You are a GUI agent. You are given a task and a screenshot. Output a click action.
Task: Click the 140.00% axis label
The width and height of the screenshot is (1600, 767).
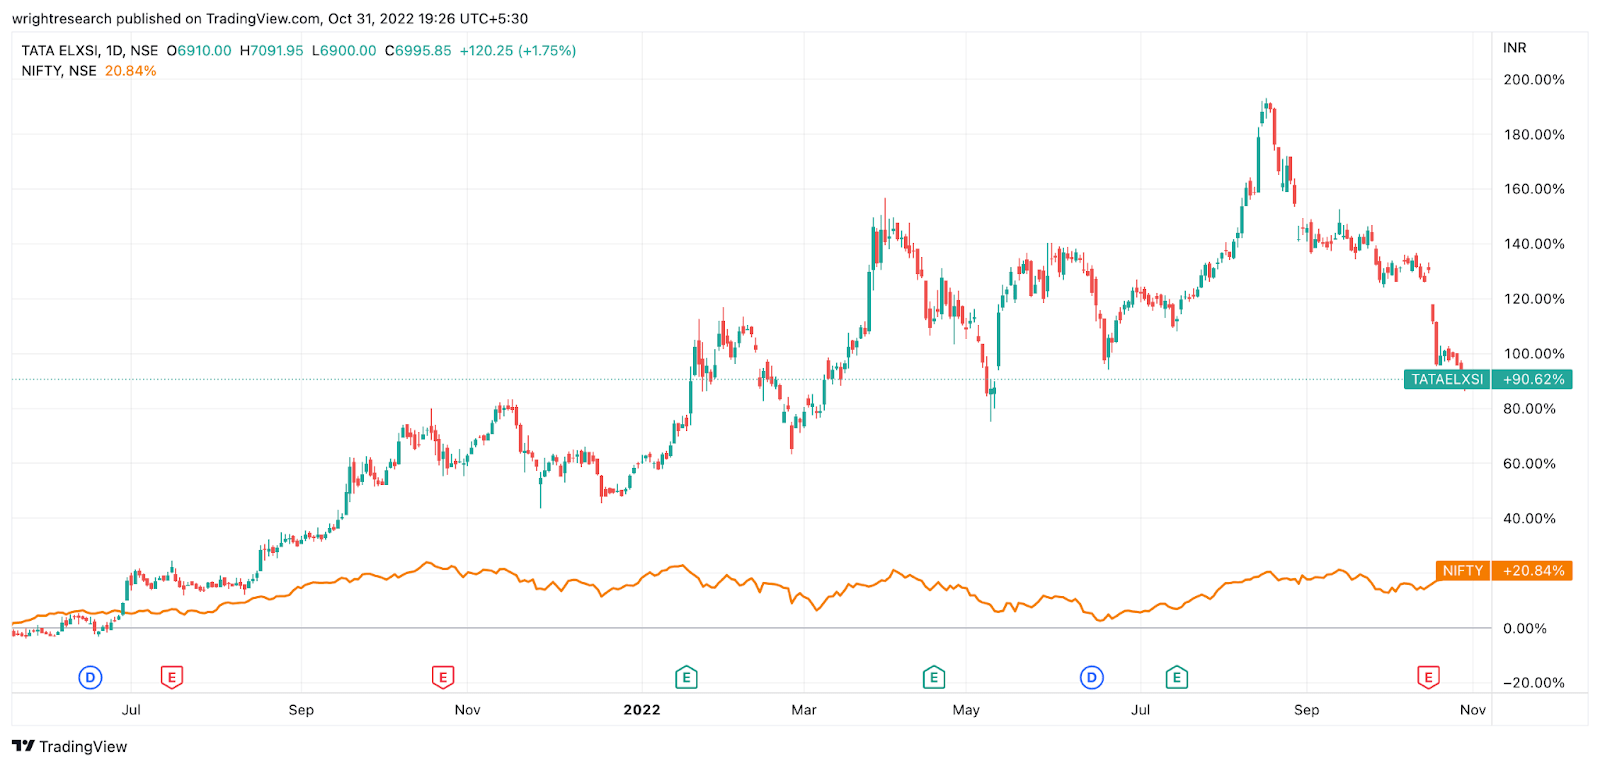tap(1534, 244)
